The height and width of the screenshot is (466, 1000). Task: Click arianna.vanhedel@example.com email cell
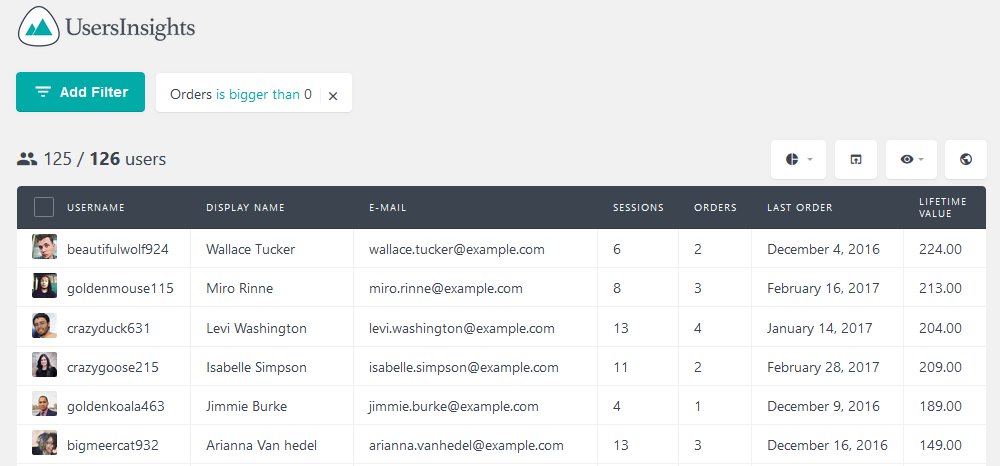[466, 445]
